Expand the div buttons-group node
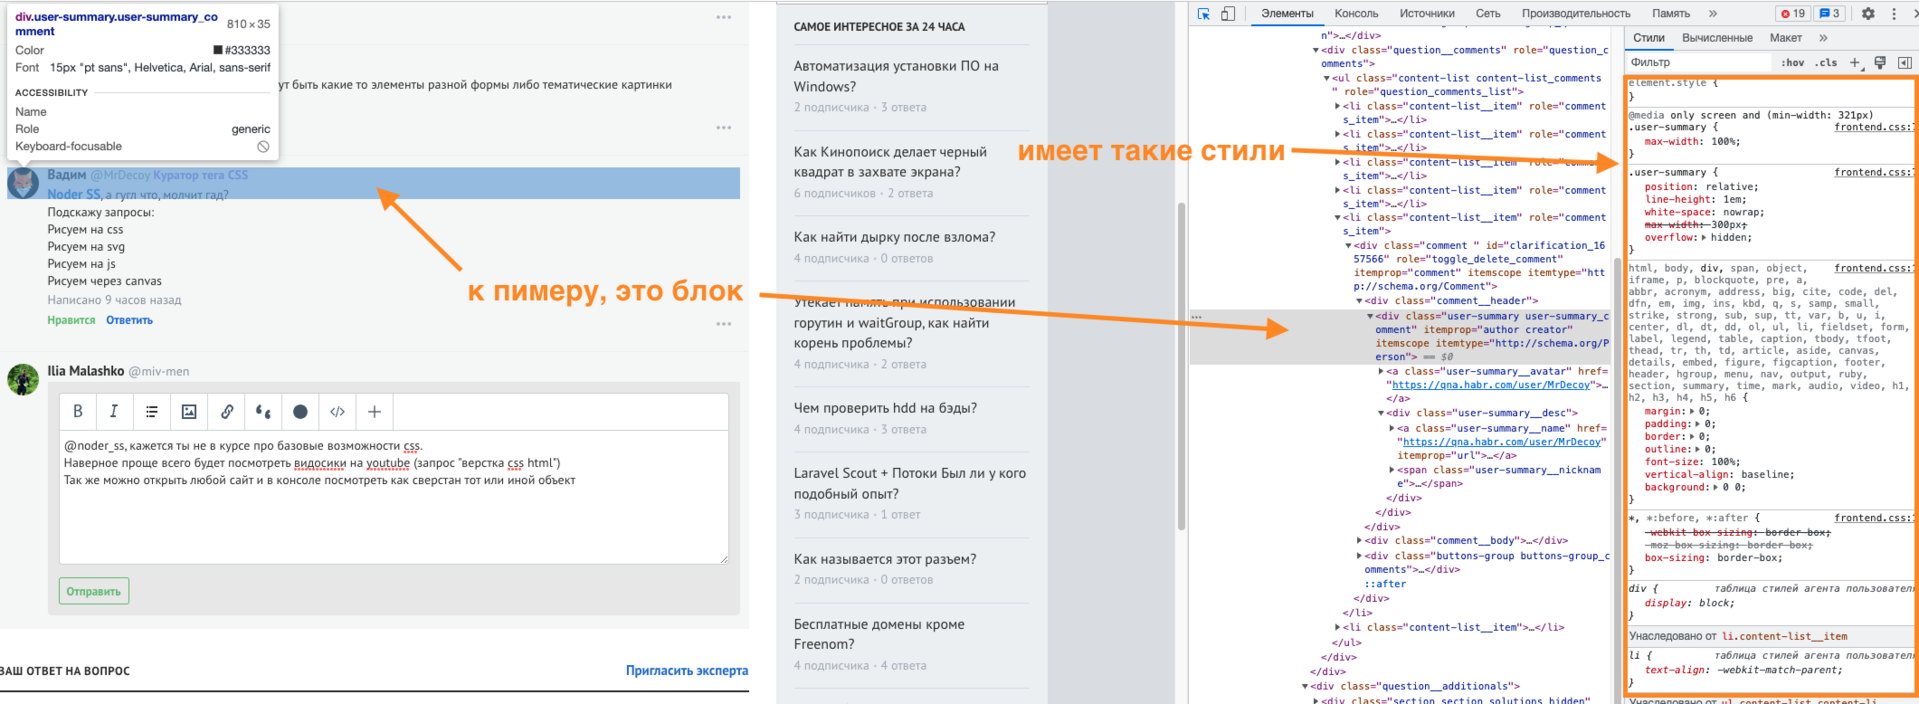 tap(1359, 556)
